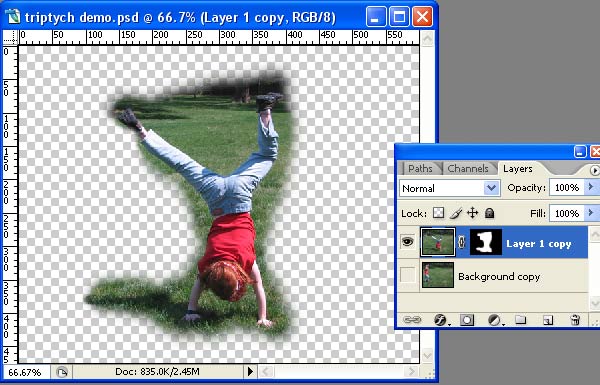Toggle lock all padlock icon

[489, 213]
